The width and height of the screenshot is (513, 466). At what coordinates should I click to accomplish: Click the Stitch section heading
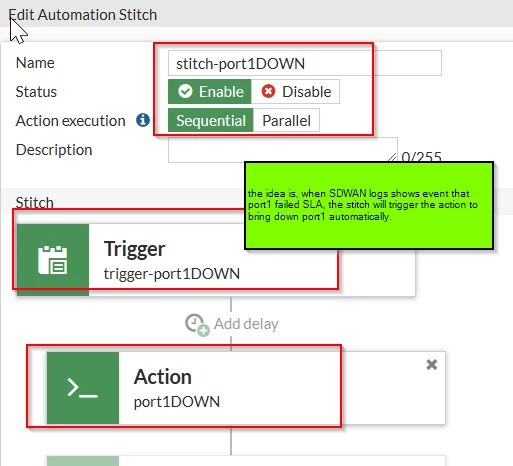coord(35,202)
